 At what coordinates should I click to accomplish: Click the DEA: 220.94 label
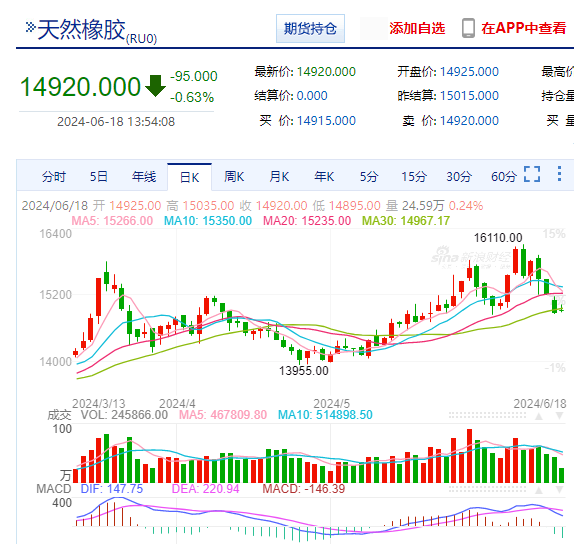(205, 489)
